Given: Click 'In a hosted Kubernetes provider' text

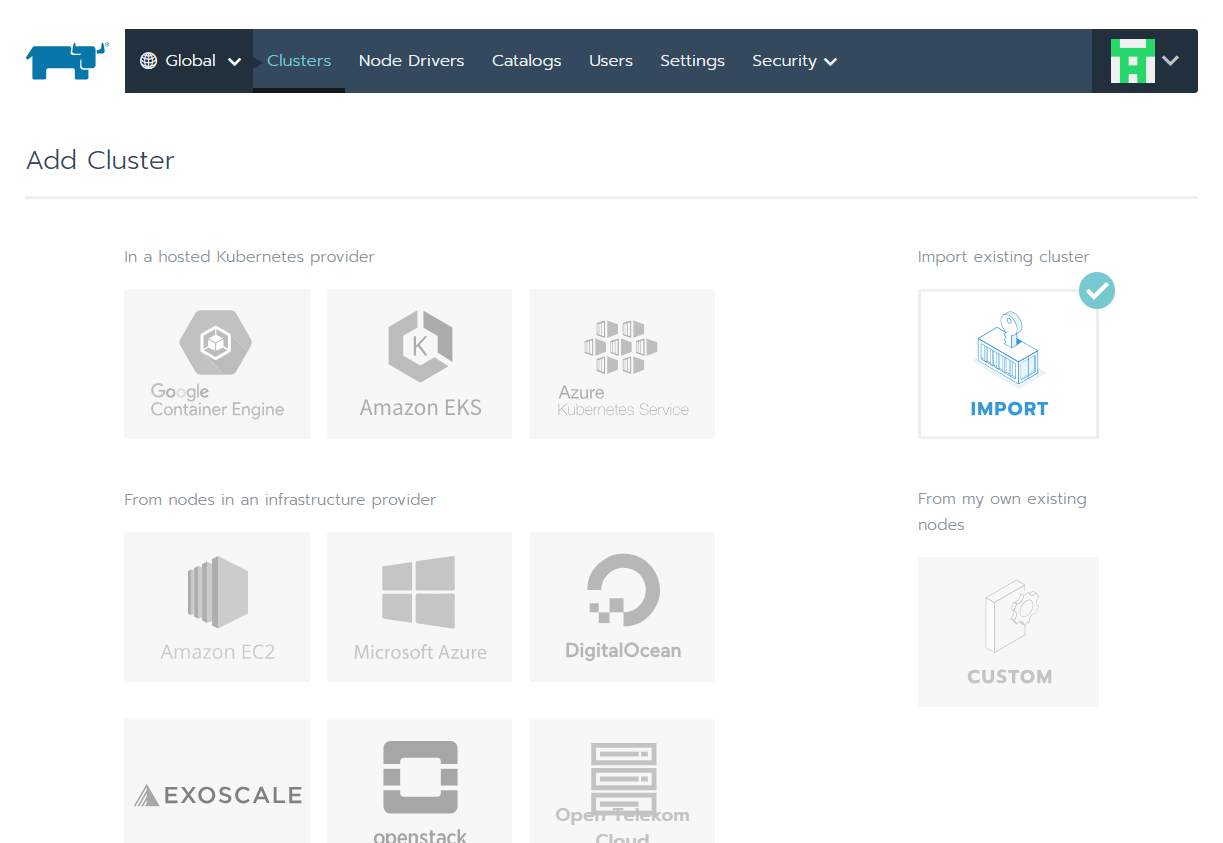Looking at the screenshot, I should pyautogui.click(x=249, y=257).
